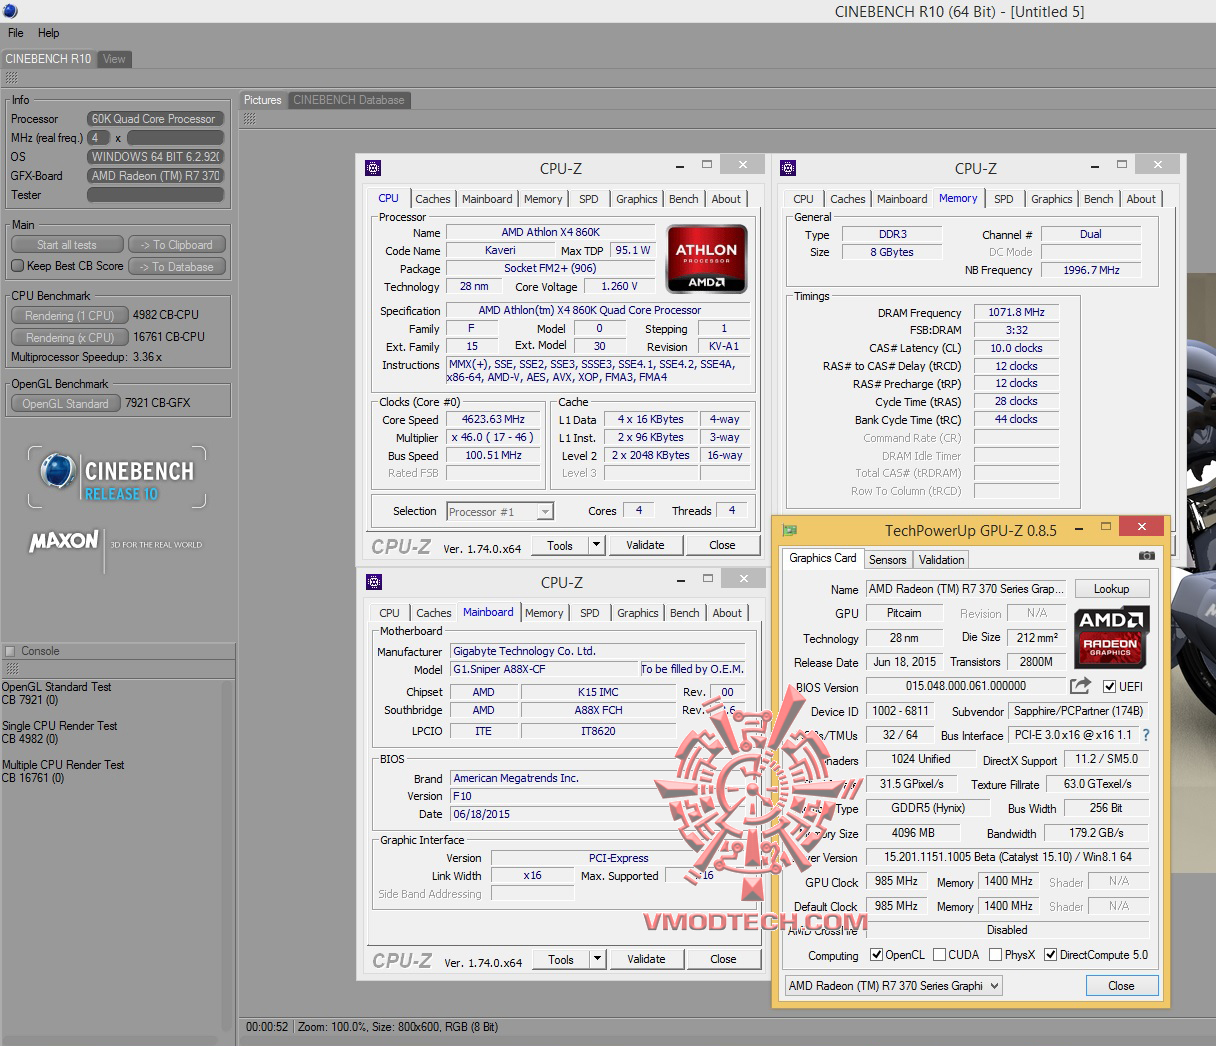Click the Bandwidth 179.2 GB/s value
This screenshot has width=1216, height=1046.
(1096, 832)
